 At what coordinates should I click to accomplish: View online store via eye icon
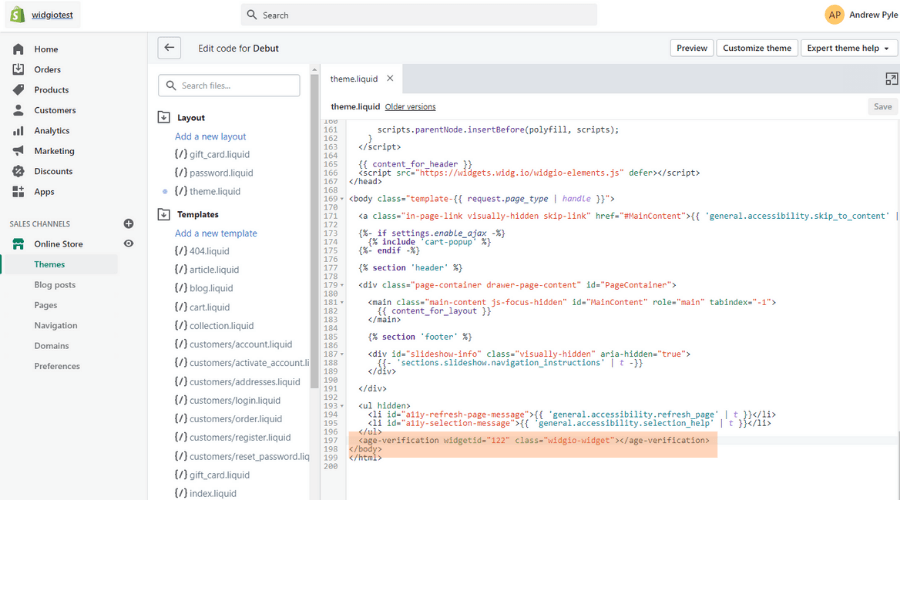coord(129,243)
